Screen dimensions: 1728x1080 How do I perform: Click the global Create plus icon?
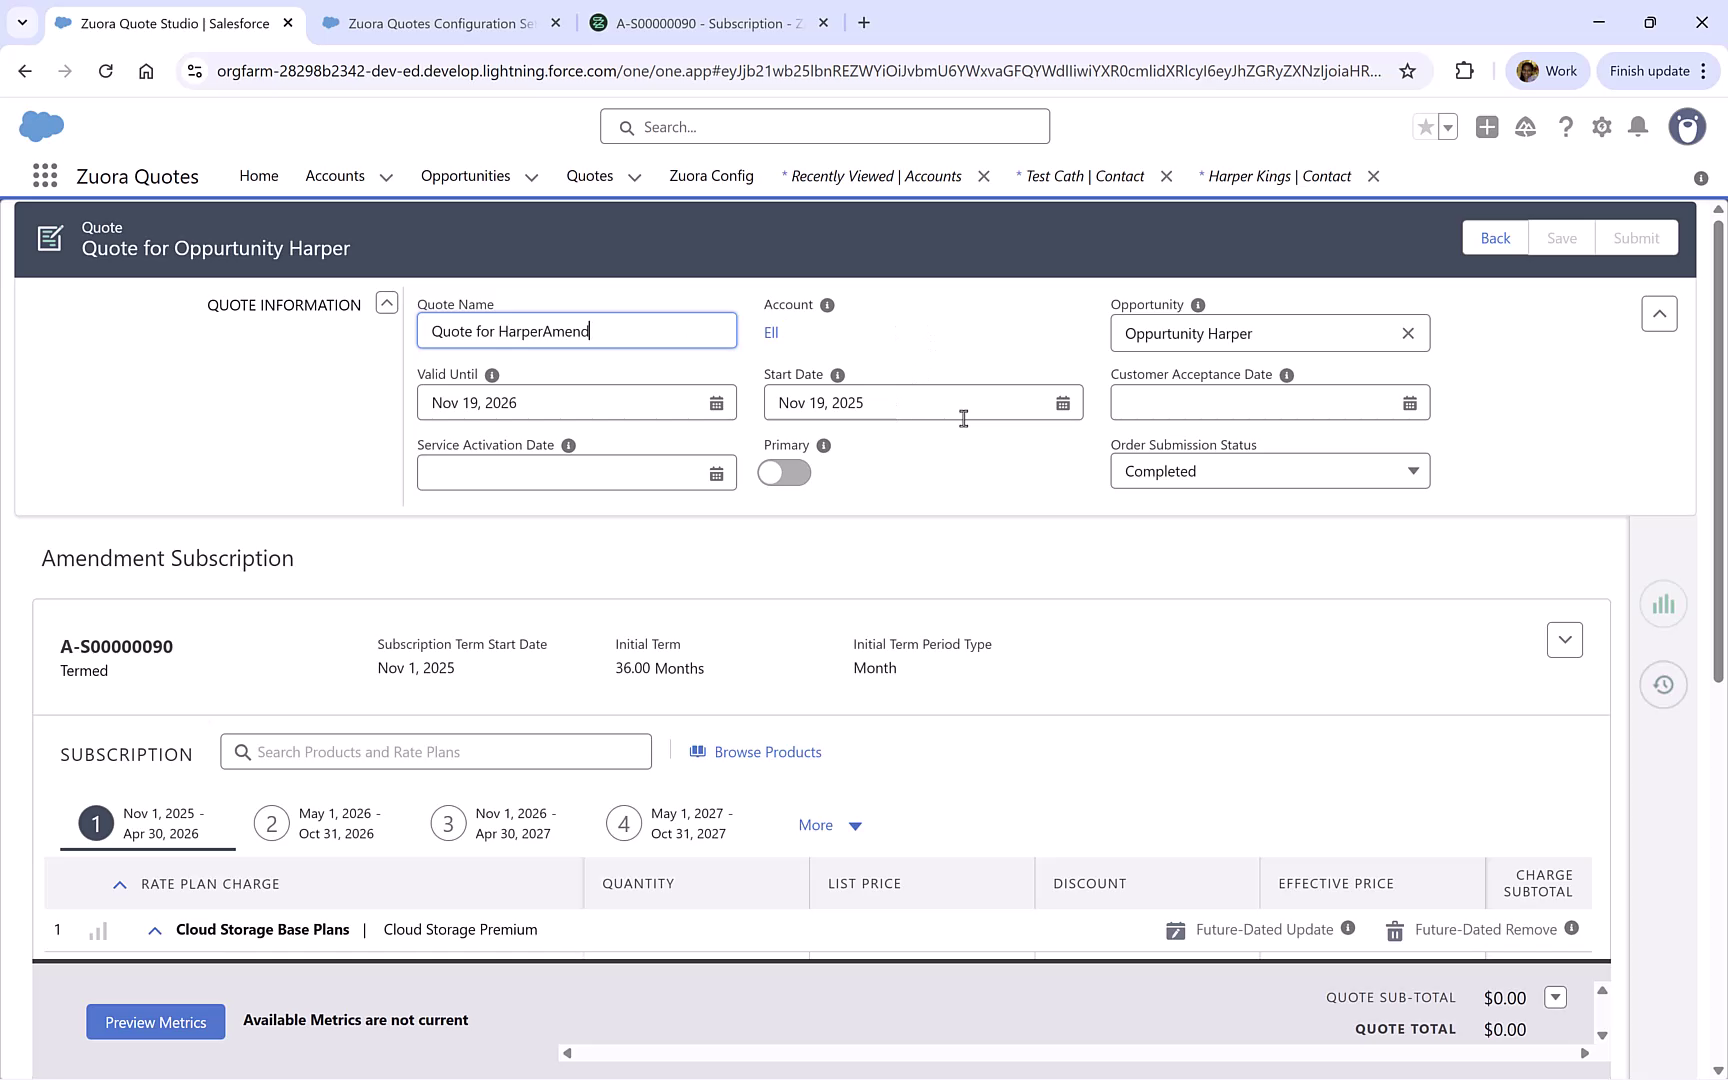point(1487,127)
